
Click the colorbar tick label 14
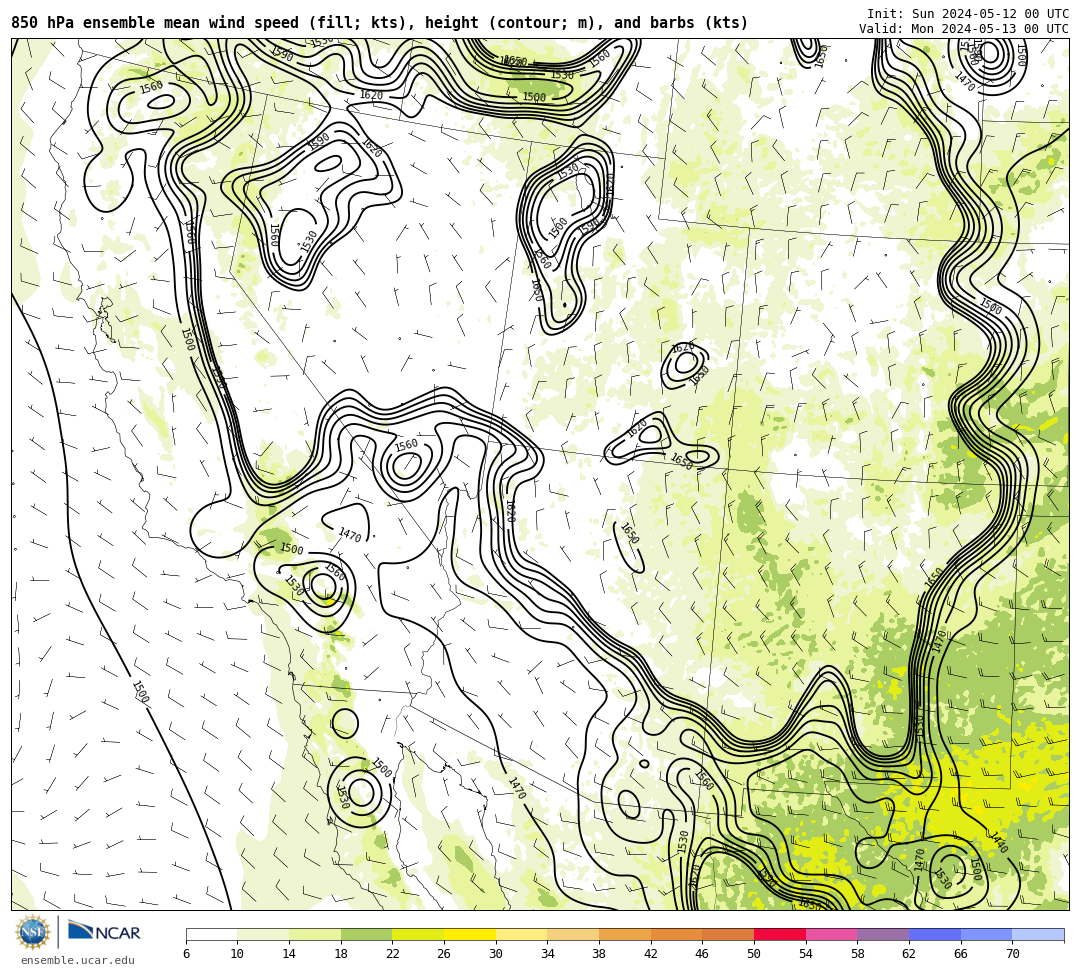(x=289, y=954)
